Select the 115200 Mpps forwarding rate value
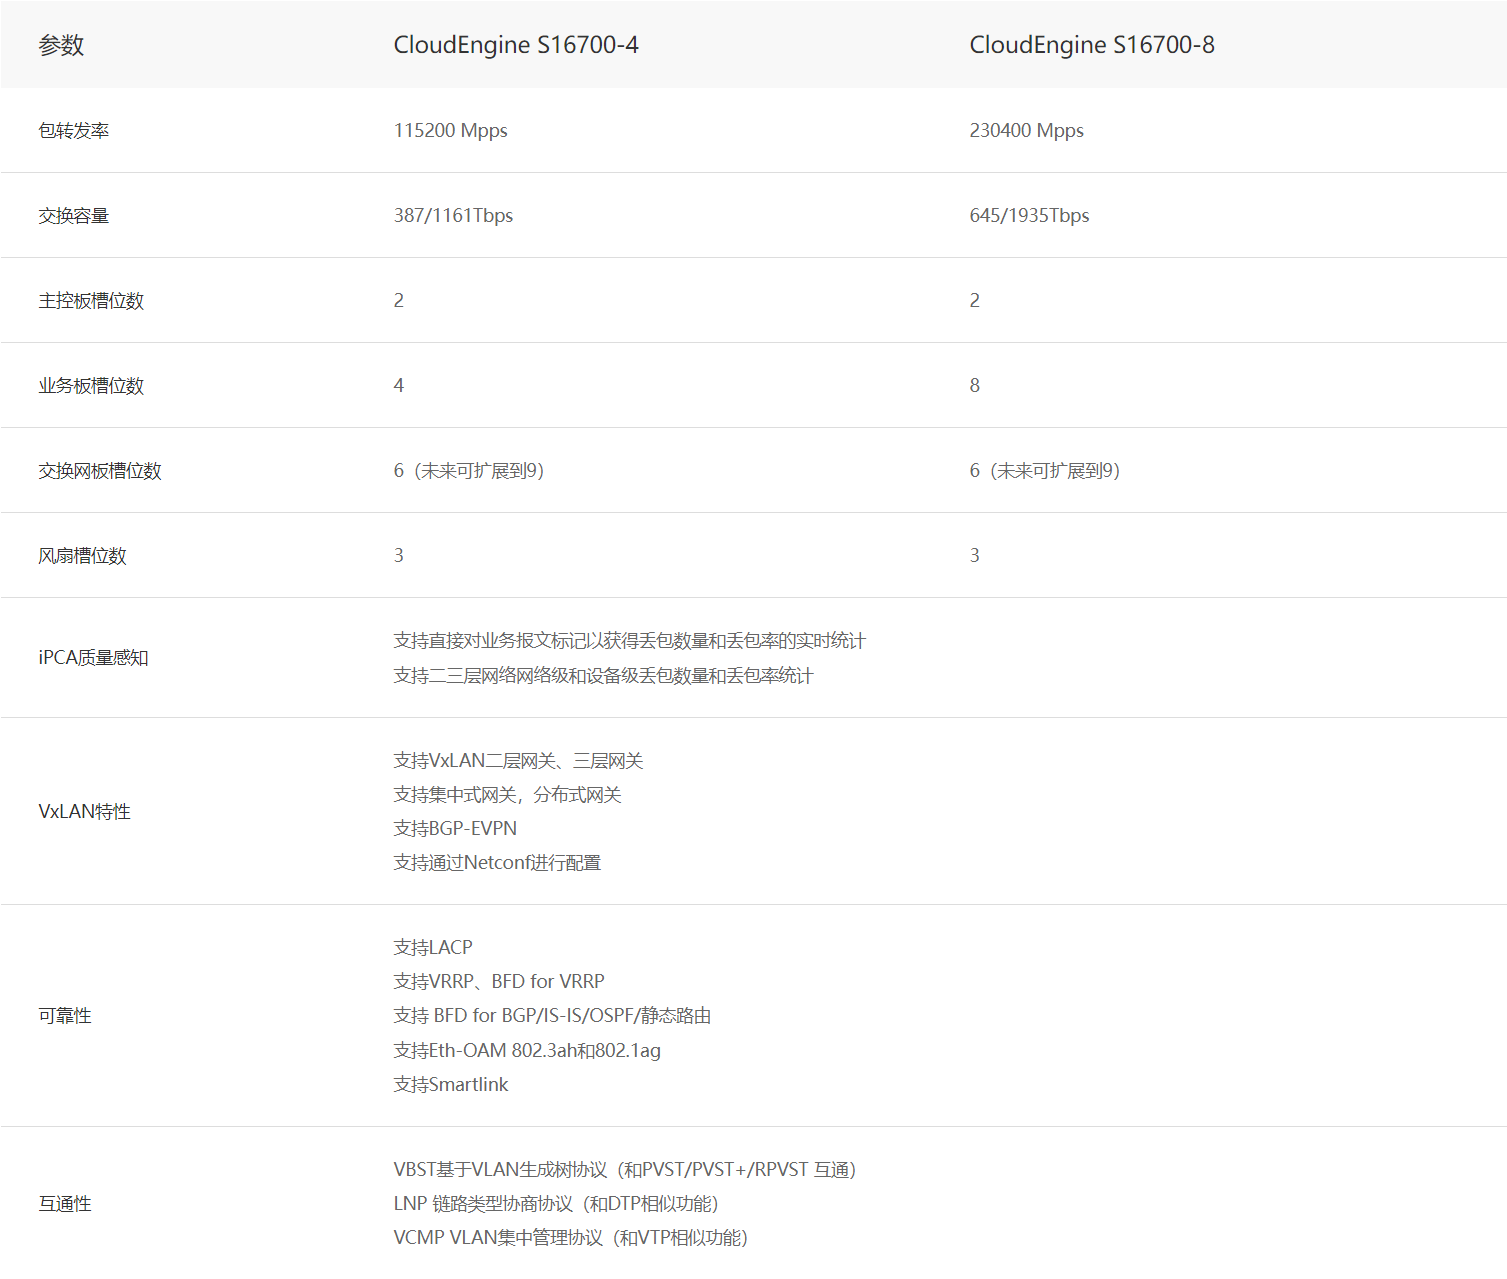 click(x=450, y=130)
